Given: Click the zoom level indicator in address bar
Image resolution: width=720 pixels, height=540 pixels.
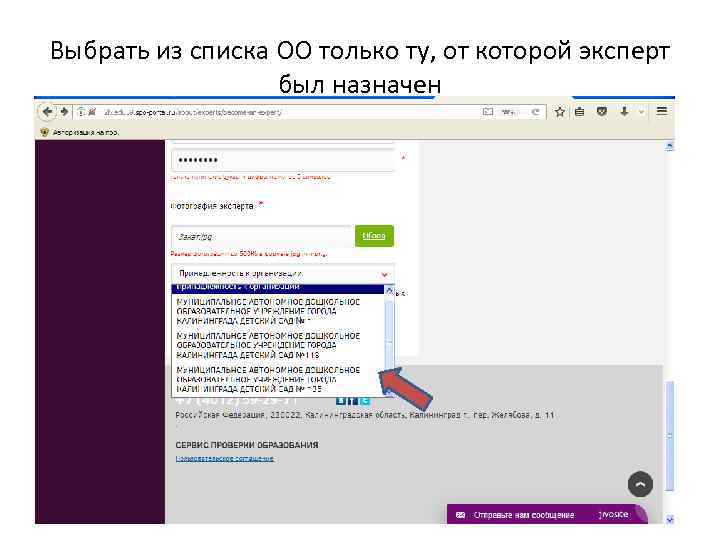Looking at the screenshot, I should pyautogui.click(x=508, y=112).
